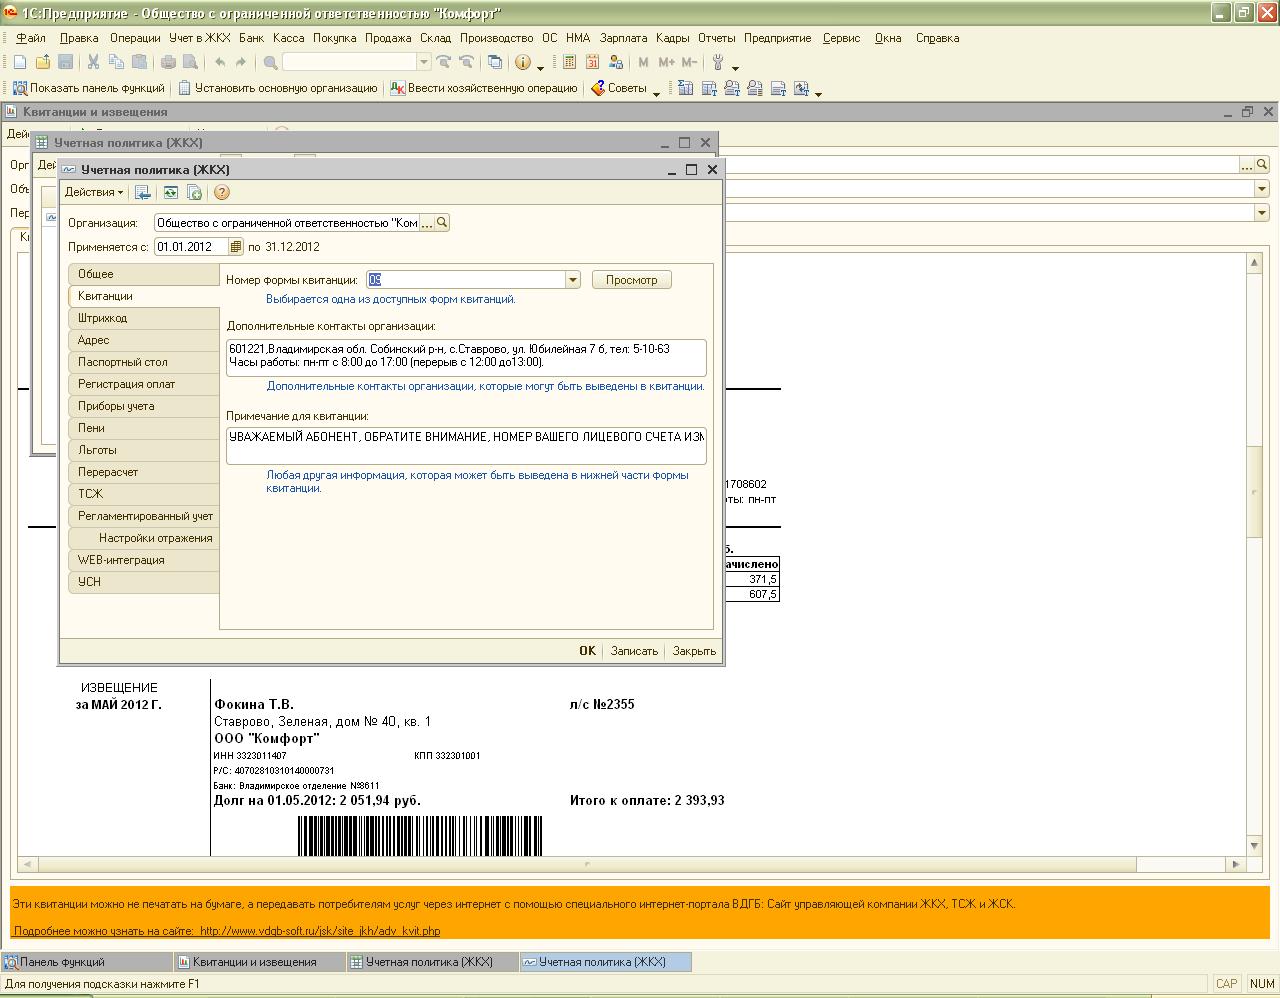Expand the Номер формы квитанции dropdown
The width and height of the screenshot is (1280, 998).
[x=573, y=280]
